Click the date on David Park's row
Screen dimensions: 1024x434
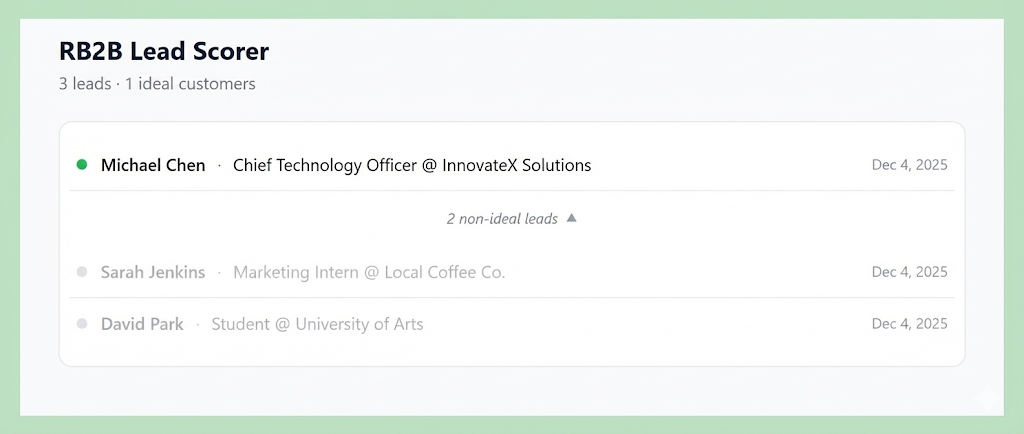(x=909, y=324)
